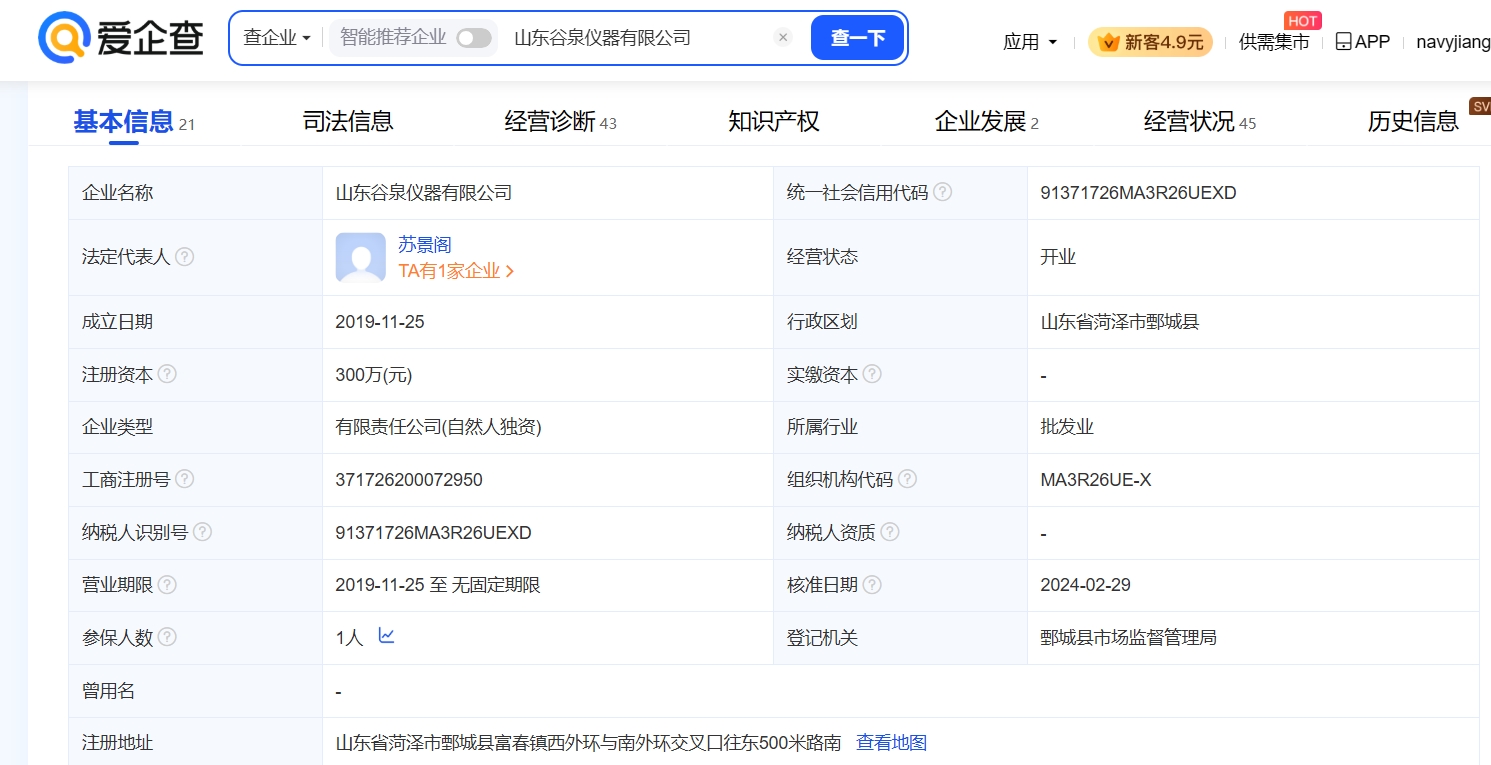Expand TA有1家企业 link arrow
Screen dimensions: 1491x765
510,271
